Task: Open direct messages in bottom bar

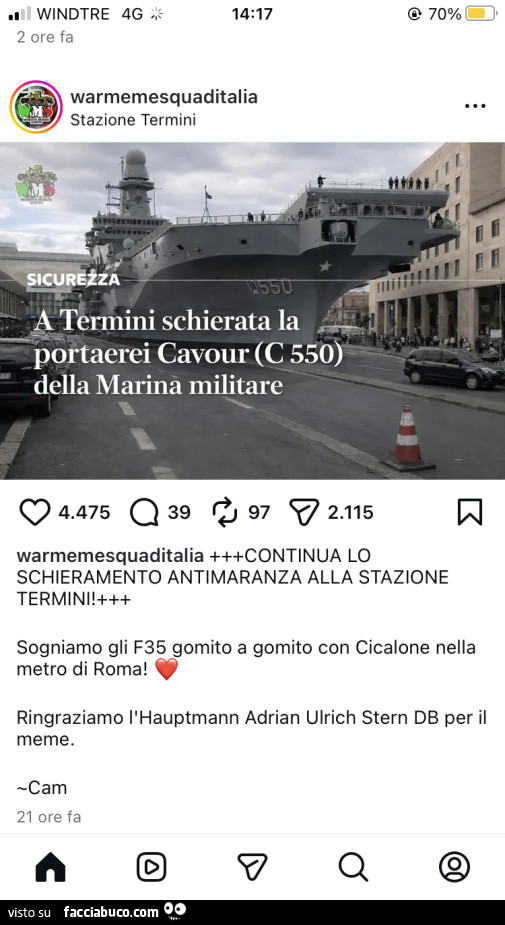Action: [x=252, y=867]
